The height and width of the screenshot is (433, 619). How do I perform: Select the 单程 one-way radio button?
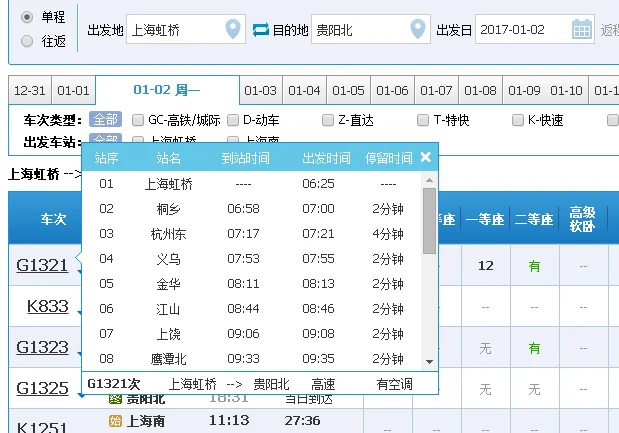point(27,17)
